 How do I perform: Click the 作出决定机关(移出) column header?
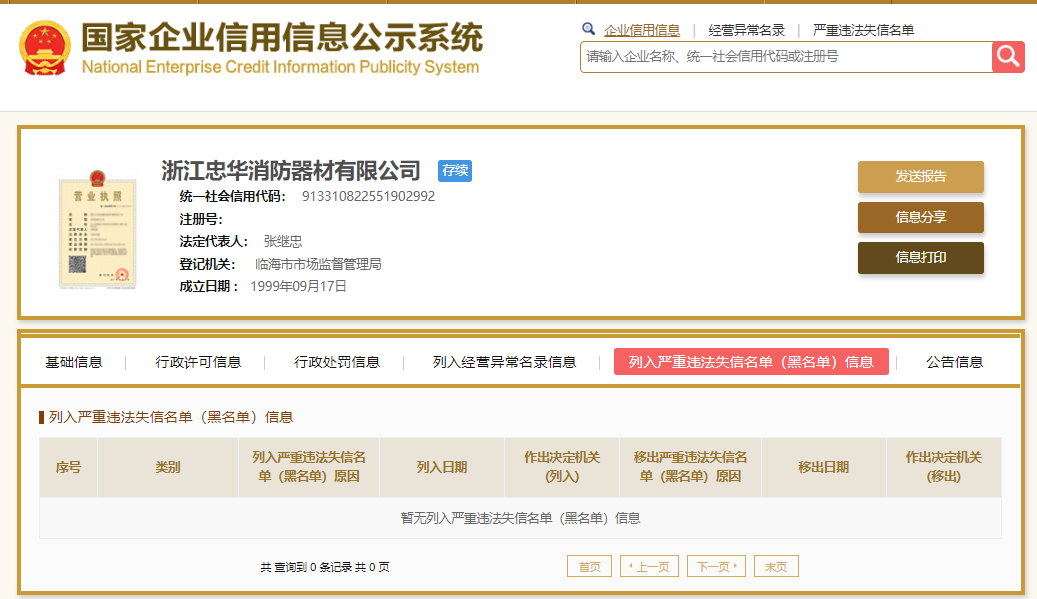(944, 467)
